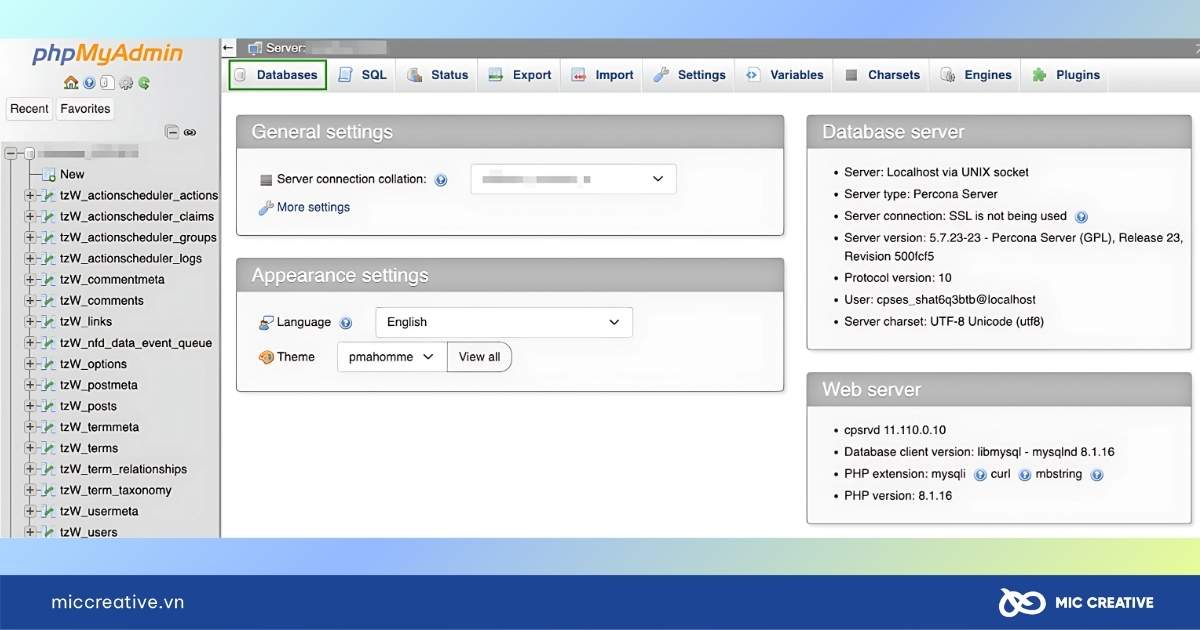Expand the tzW_postmeta table node

[x=30, y=385]
